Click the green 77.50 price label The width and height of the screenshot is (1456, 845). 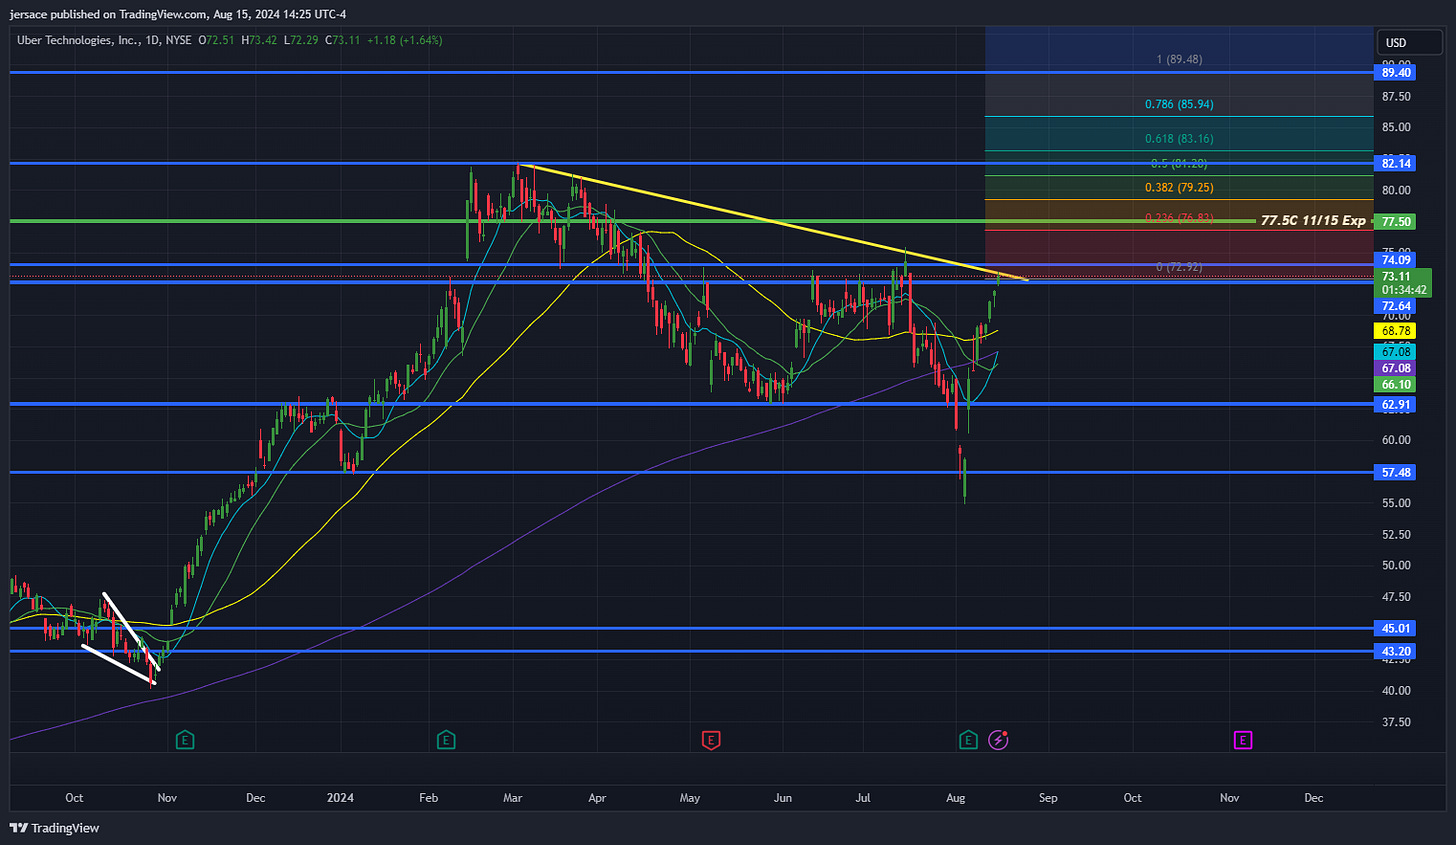1396,222
